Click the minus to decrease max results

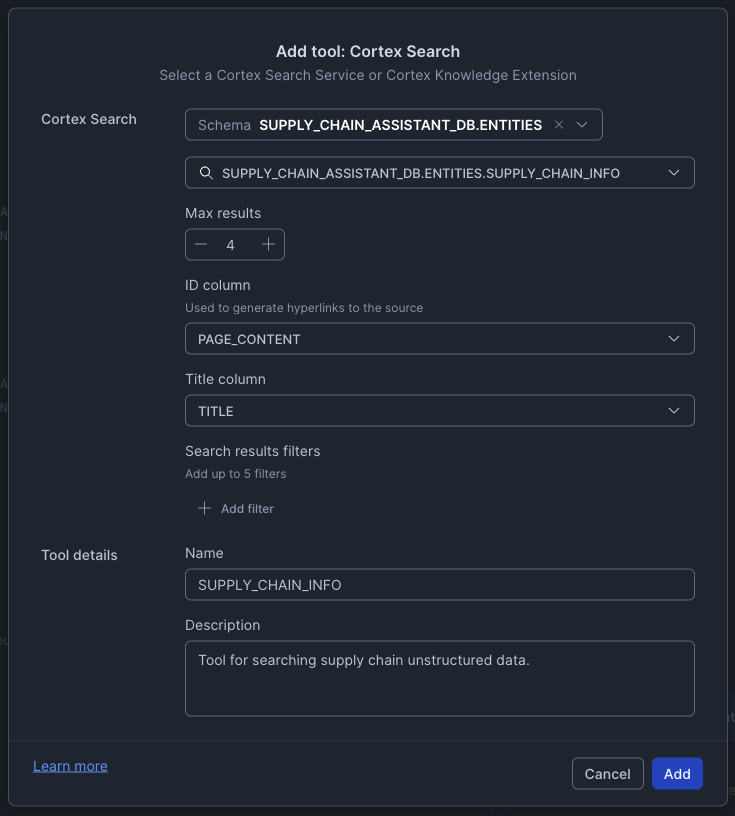coord(201,244)
